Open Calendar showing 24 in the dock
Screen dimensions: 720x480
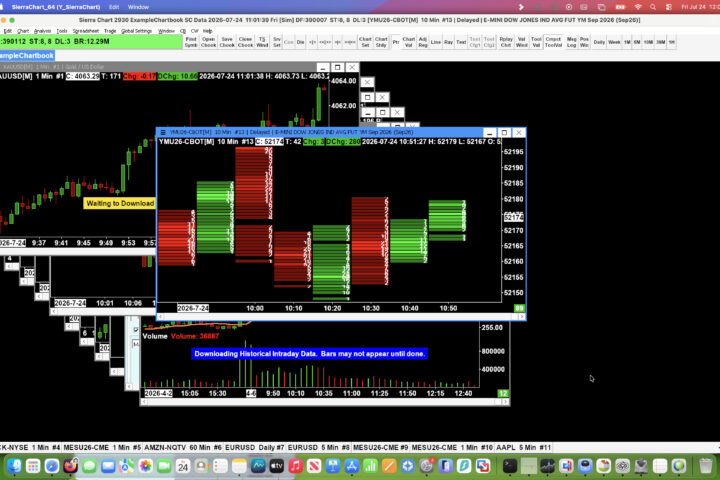[183, 466]
